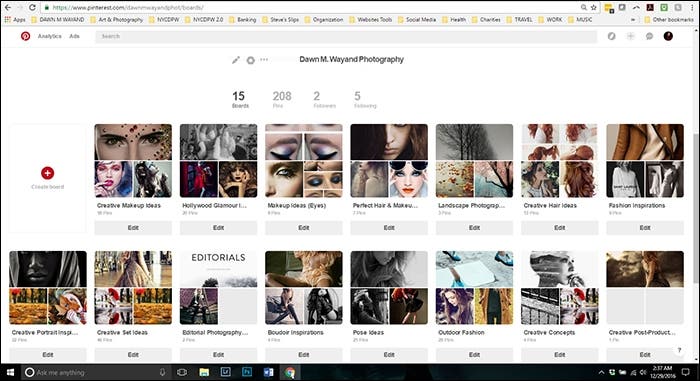Select the 5 Following tab
This screenshot has width=700, height=381.
point(365,99)
